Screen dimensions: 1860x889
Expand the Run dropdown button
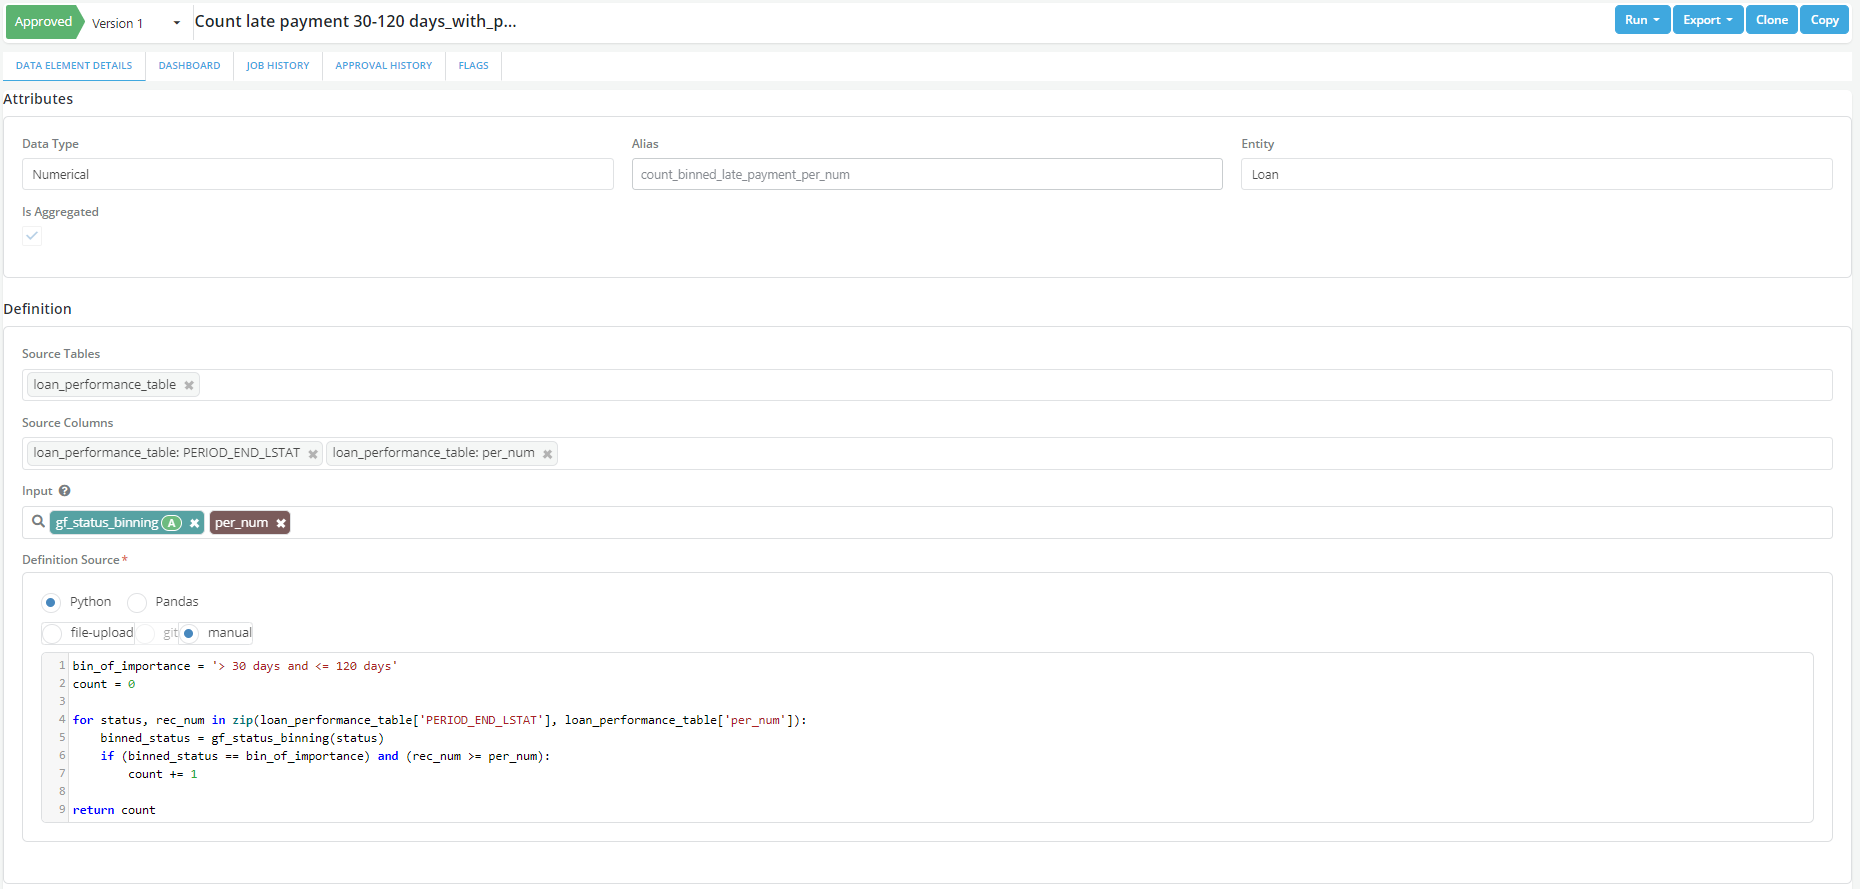(x=1642, y=20)
